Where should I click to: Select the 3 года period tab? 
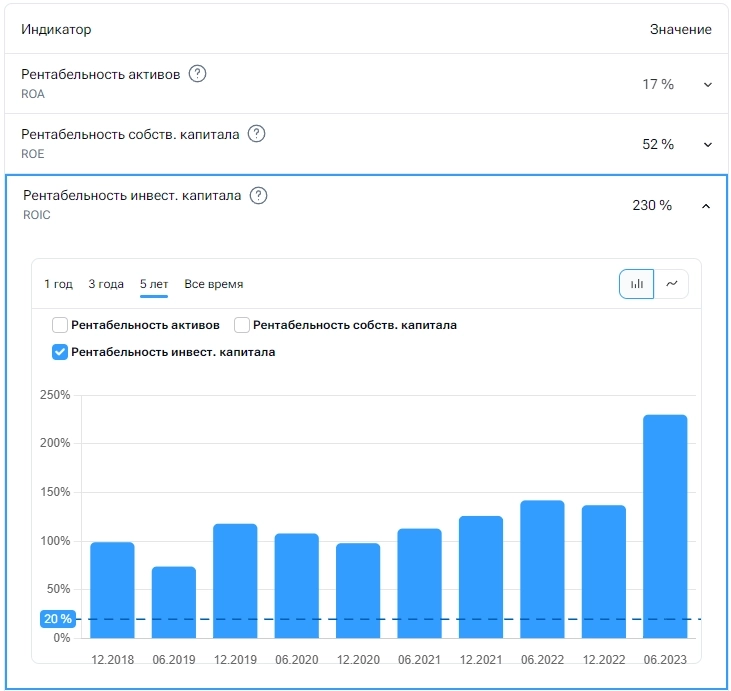(x=106, y=284)
